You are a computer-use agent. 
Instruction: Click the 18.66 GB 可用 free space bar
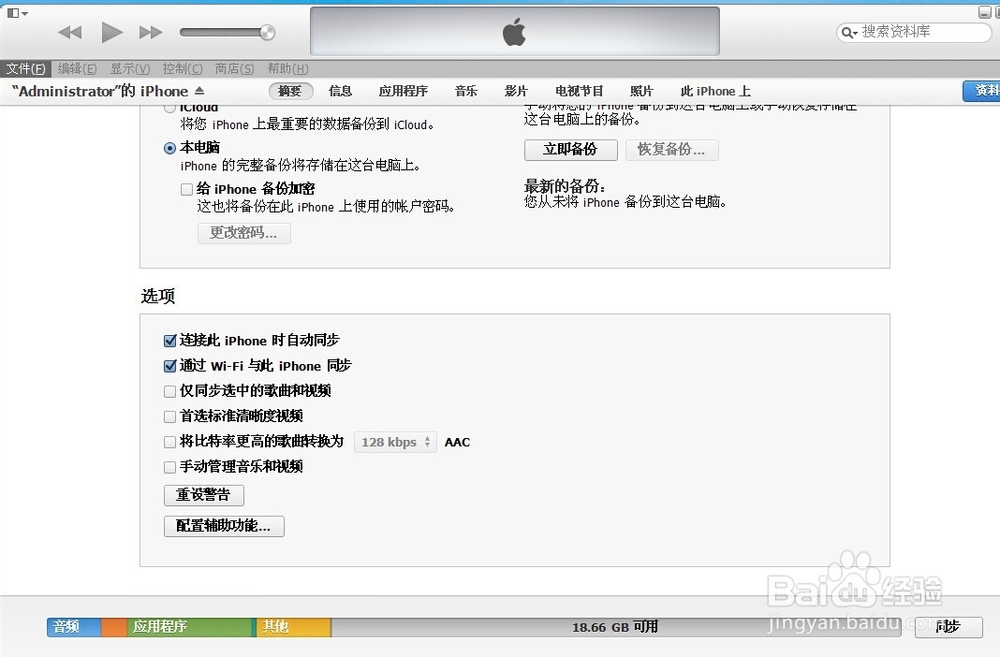(615, 627)
